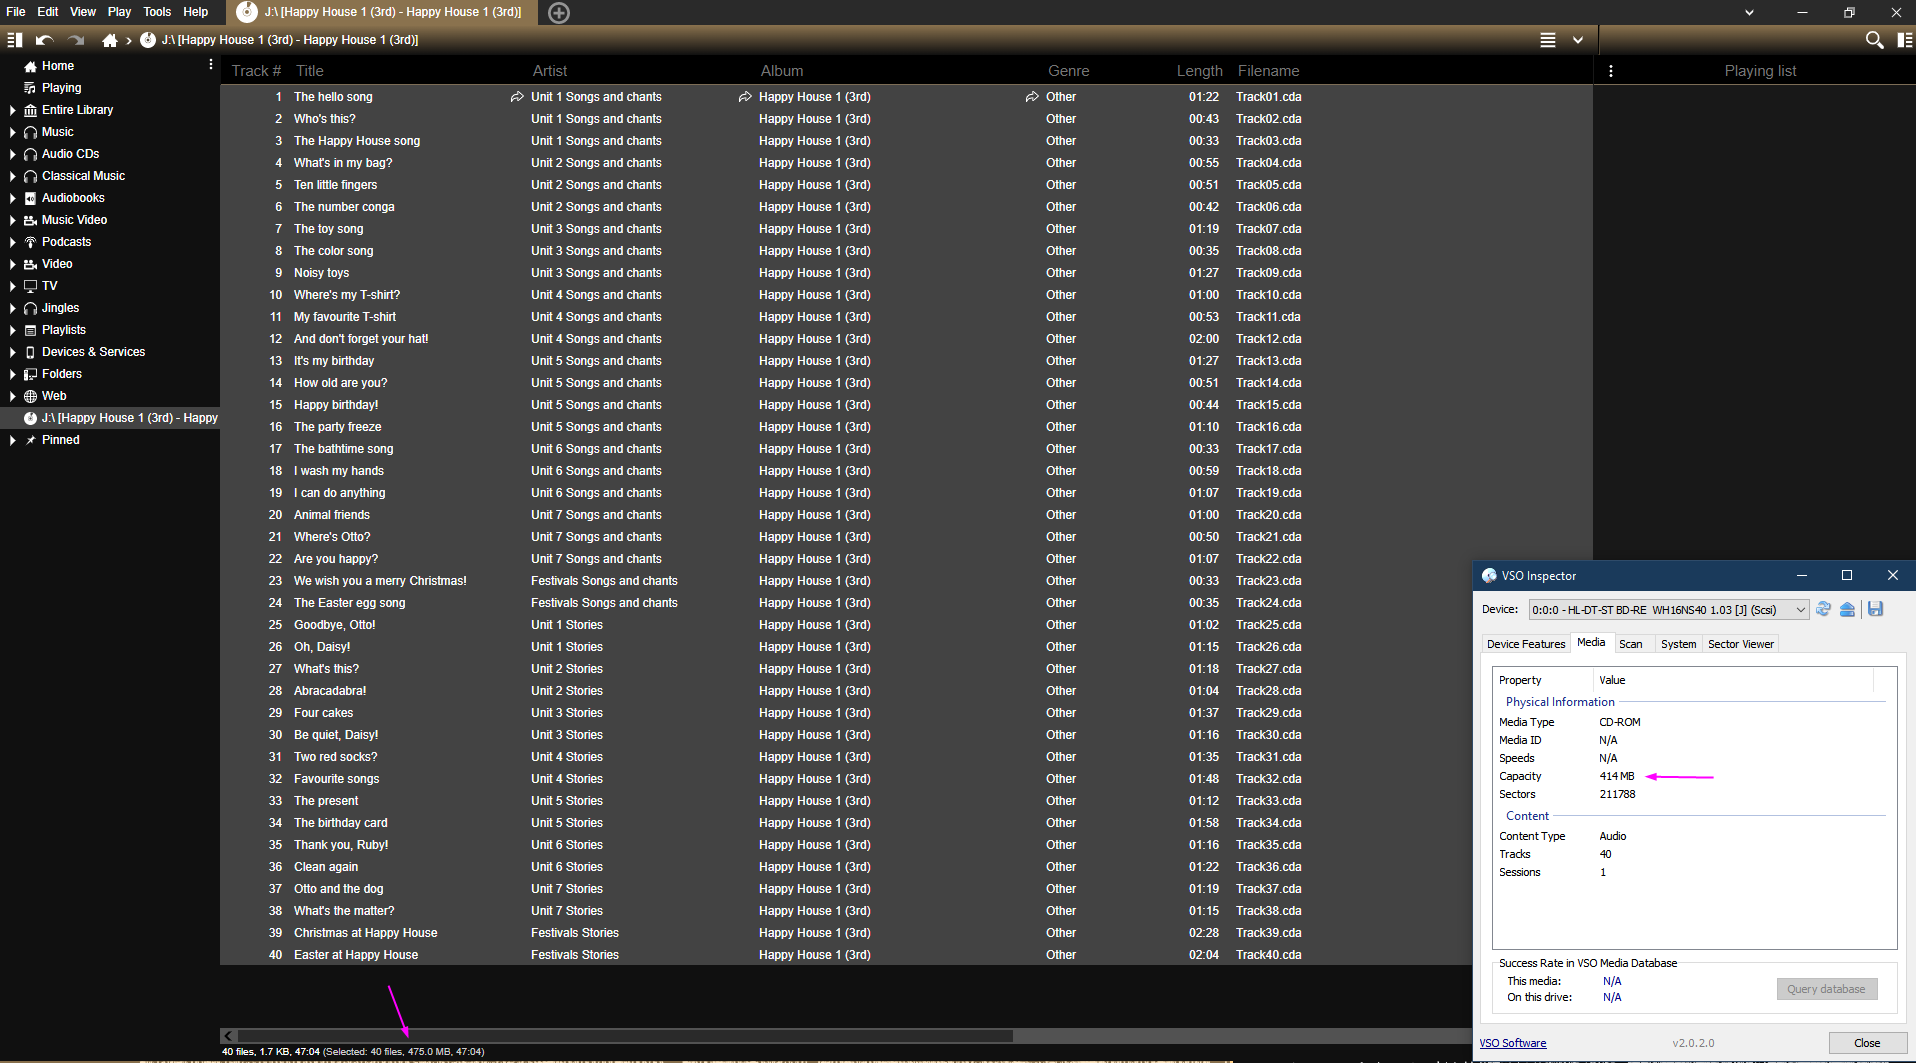Viewport: 1916px width, 1063px height.
Task: Click the save icon in VSO Inspector
Action: coord(1875,610)
